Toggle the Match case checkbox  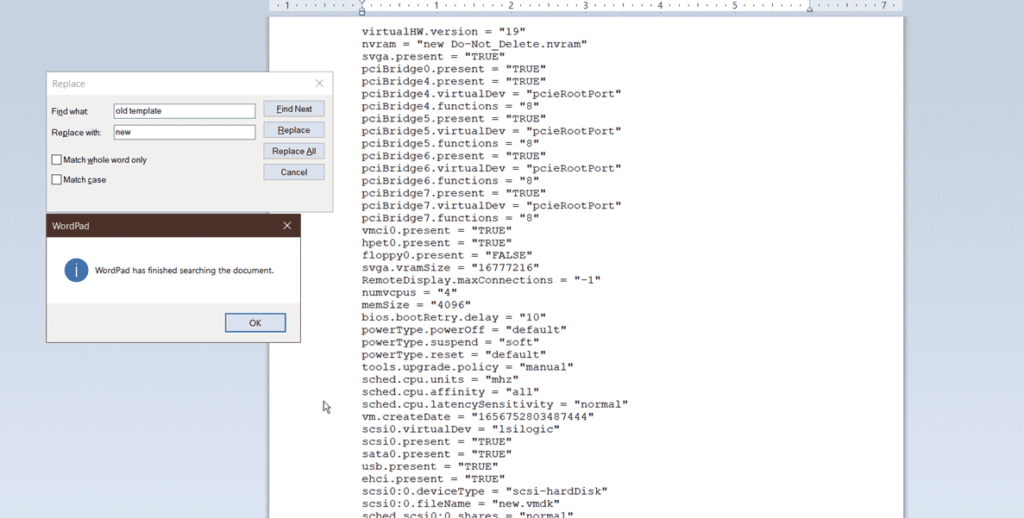[x=57, y=180]
